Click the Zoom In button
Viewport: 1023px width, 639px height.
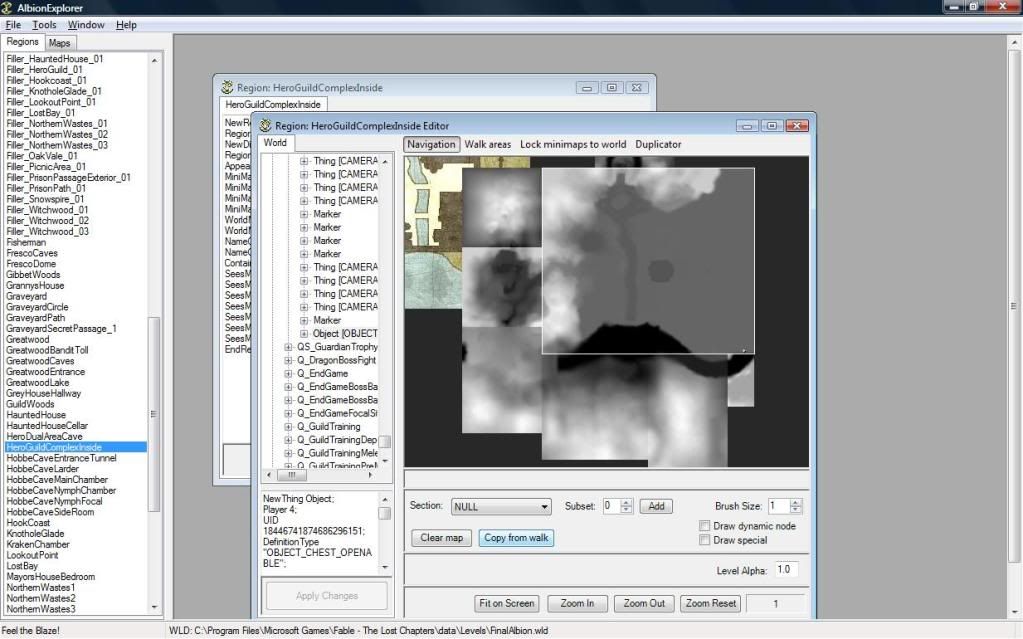tap(577, 603)
